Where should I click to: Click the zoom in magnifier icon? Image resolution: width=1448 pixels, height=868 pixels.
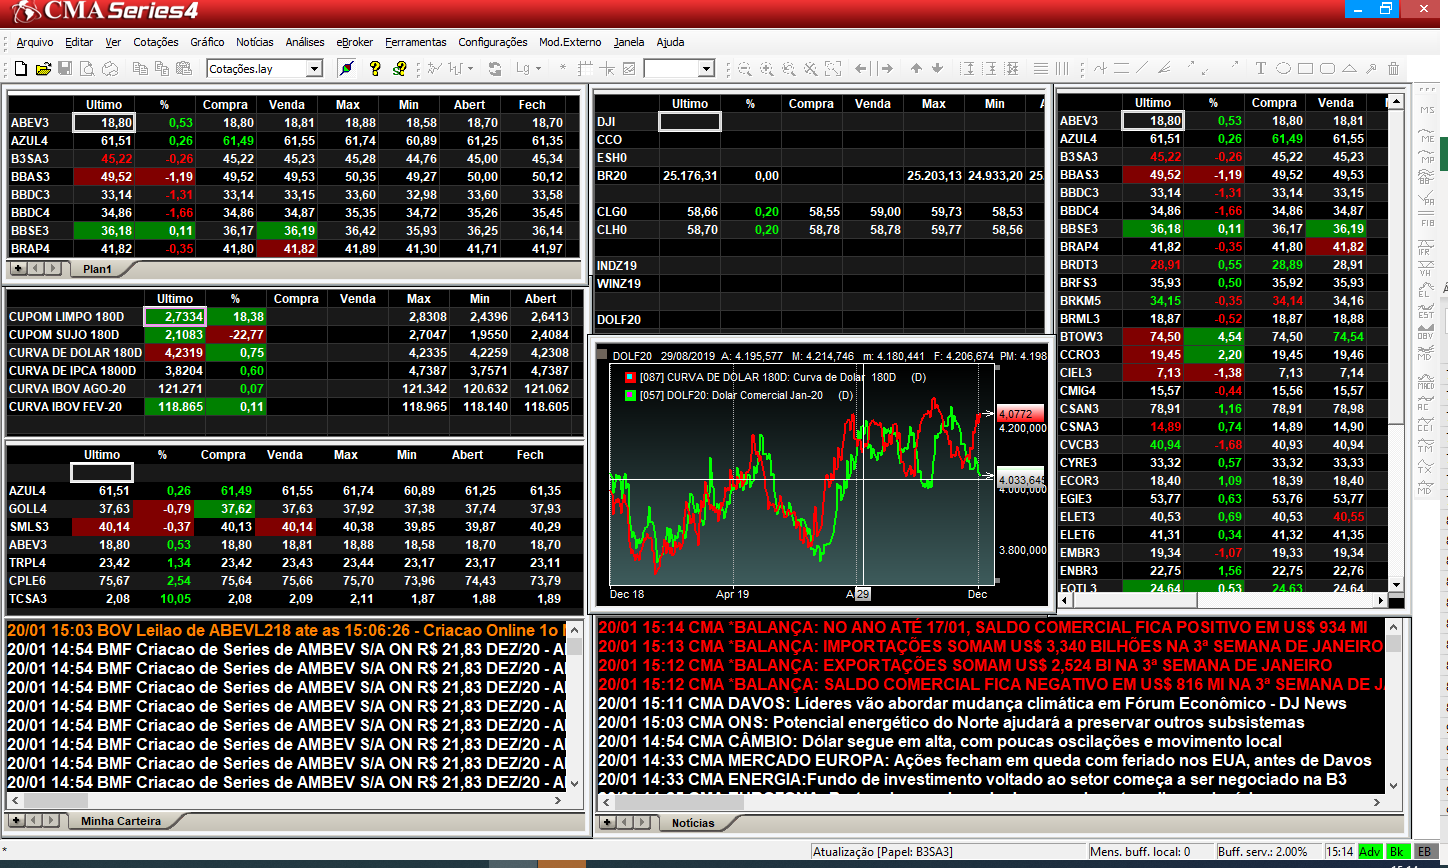766,69
